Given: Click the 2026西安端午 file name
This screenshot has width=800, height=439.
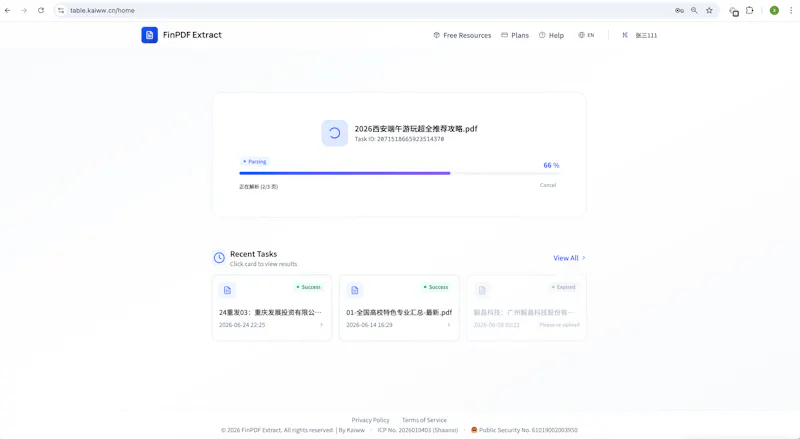Looking at the screenshot, I should click(416, 129).
